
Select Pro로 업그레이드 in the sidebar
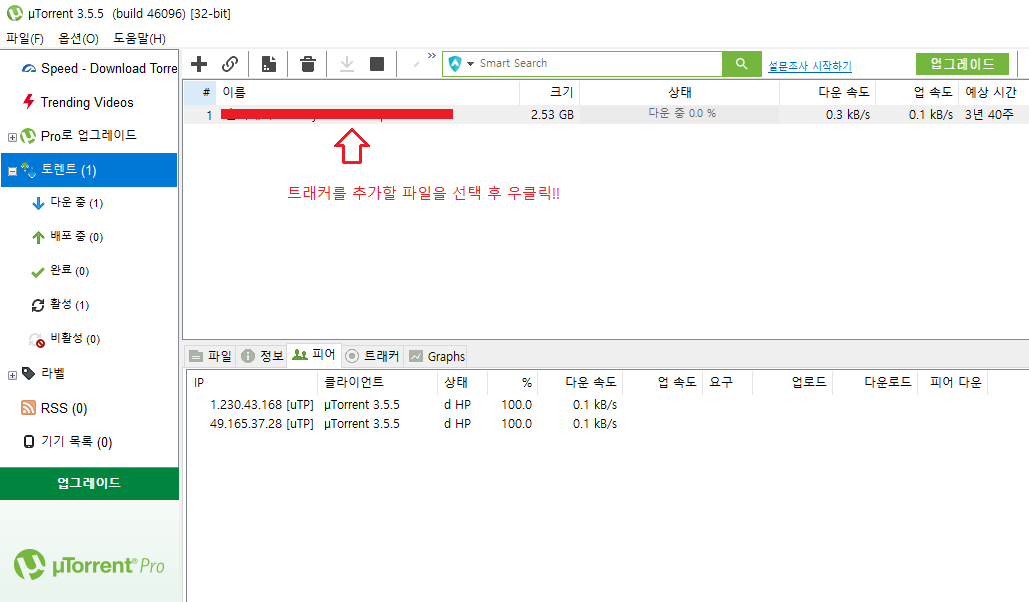(x=79, y=136)
